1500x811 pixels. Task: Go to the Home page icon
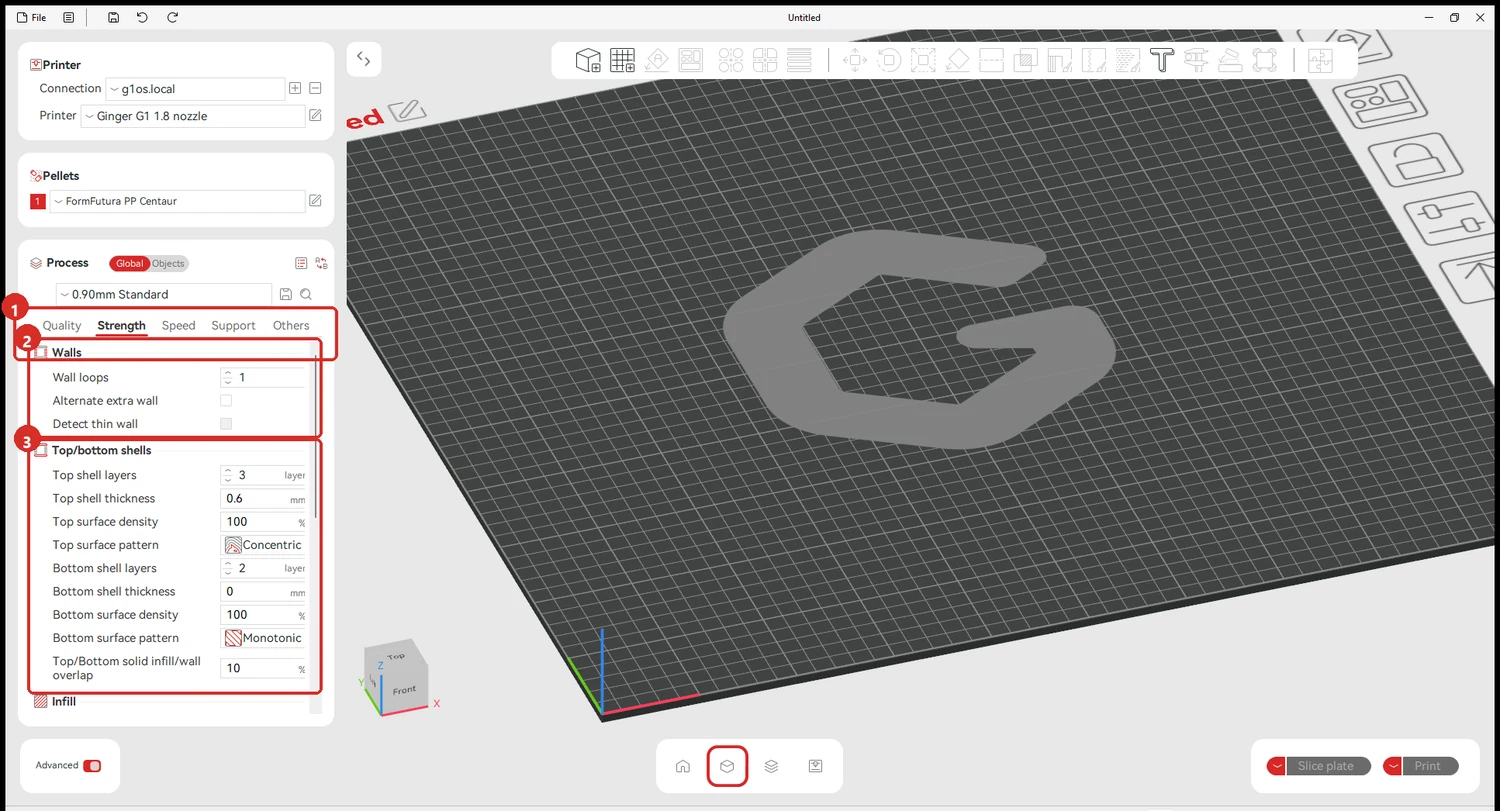pyautogui.click(x=683, y=766)
